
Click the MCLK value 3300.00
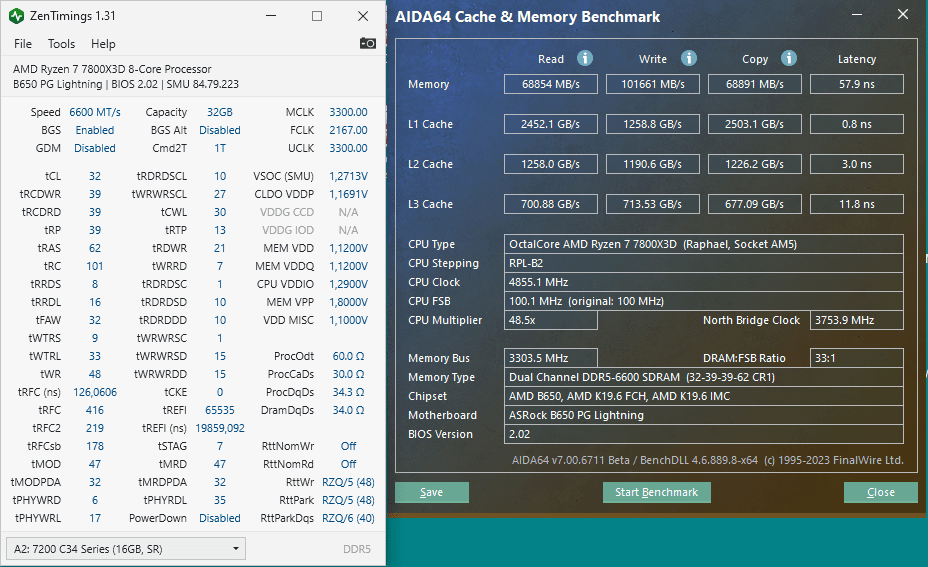(348, 112)
